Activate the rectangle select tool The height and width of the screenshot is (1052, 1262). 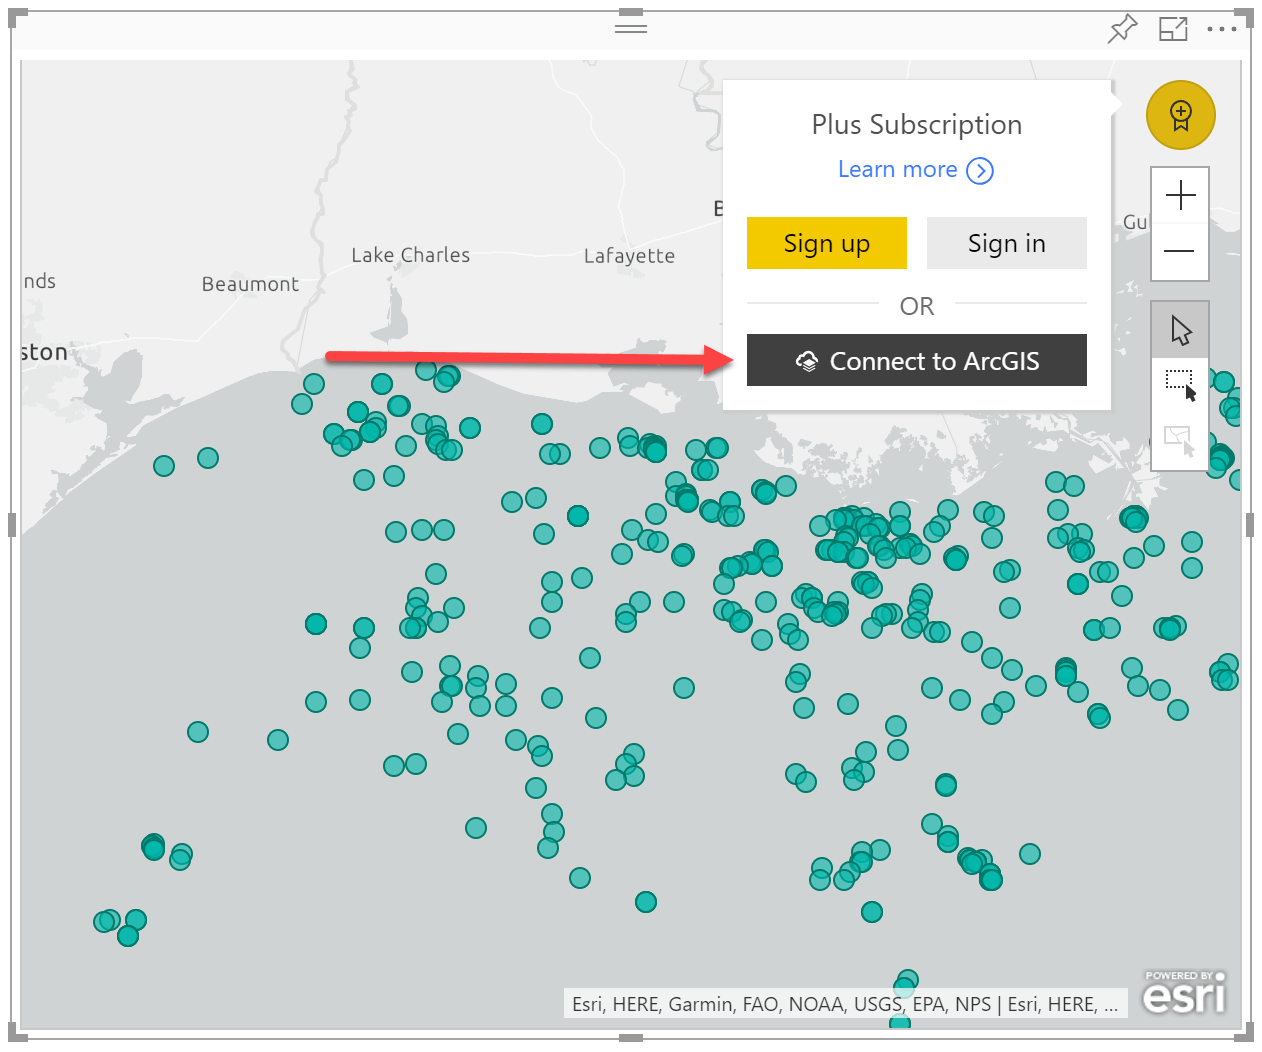[x=1180, y=385]
